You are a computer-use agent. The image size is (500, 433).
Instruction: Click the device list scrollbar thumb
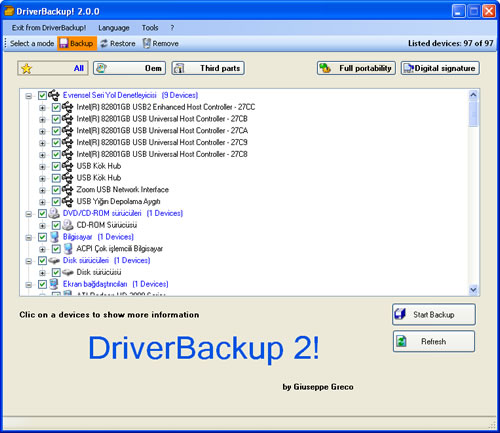click(473, 114)
